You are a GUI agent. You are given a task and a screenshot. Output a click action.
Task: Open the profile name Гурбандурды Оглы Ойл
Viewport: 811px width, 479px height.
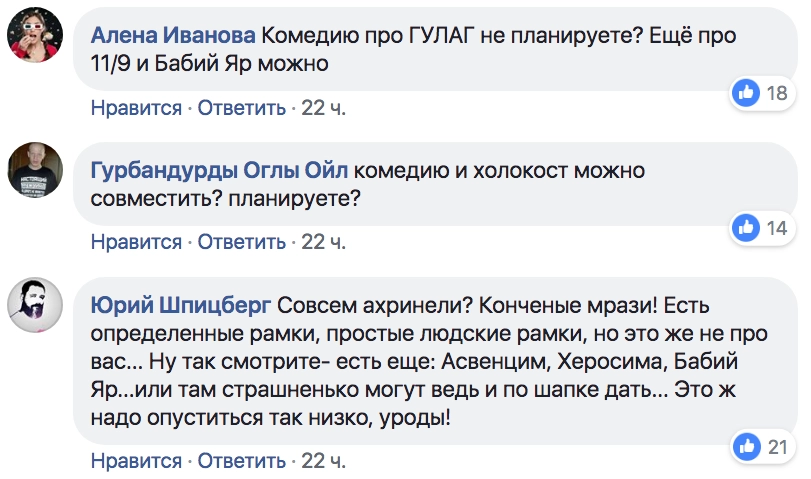[x=219, y=170]
